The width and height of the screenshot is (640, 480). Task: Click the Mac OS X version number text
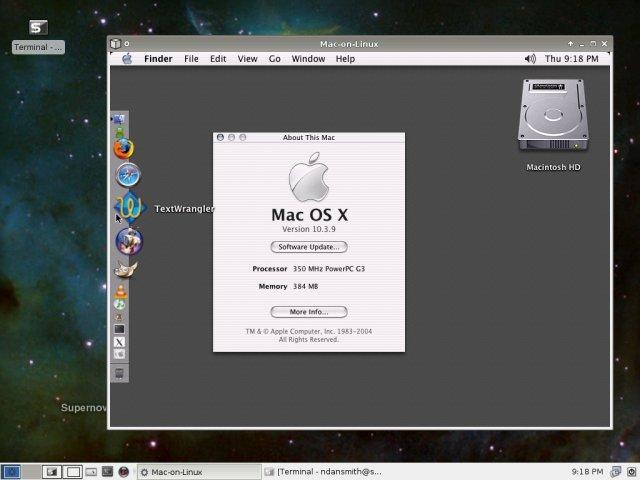pos(308,229)
